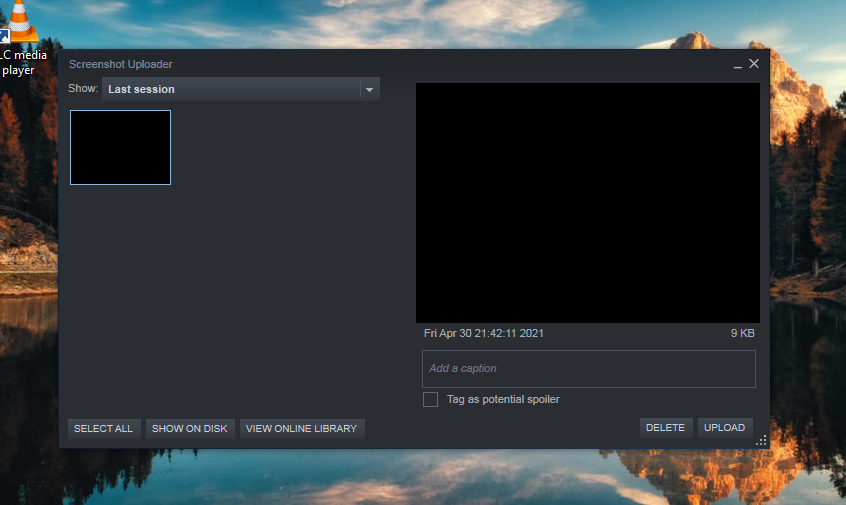
Task: Open the Show dropdown arrow
Action: click(370, 90)
